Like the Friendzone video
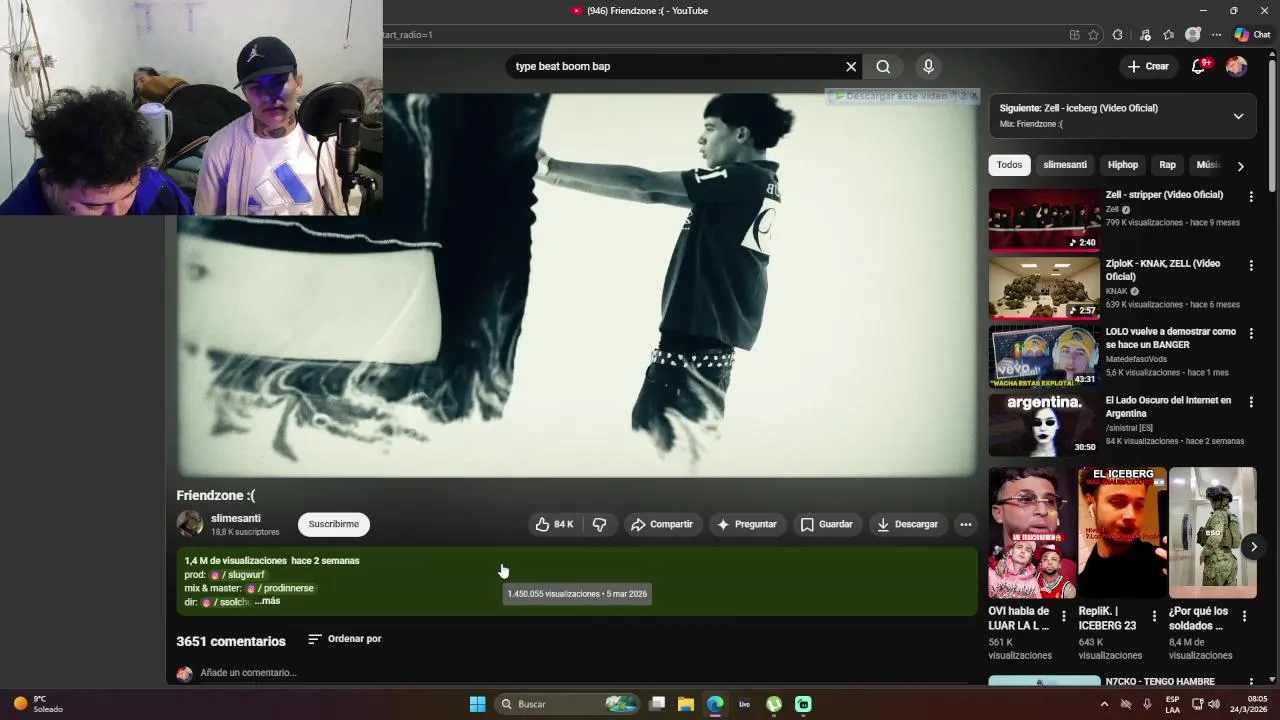The width and height of the screenshot is (1280, 720). click(554, 524)
